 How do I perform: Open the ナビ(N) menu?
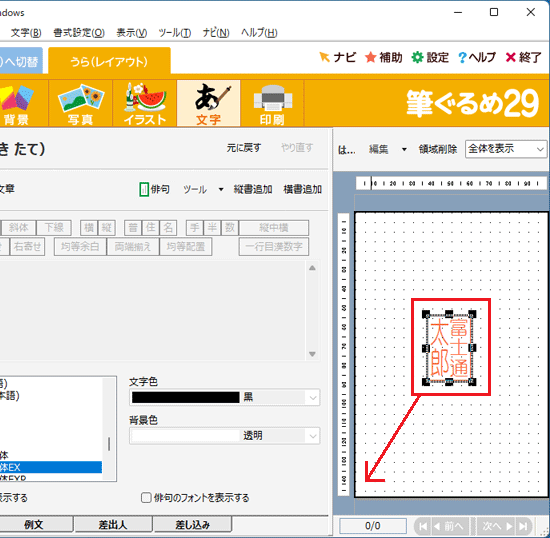pyautogui.click(x=216, y=33)
